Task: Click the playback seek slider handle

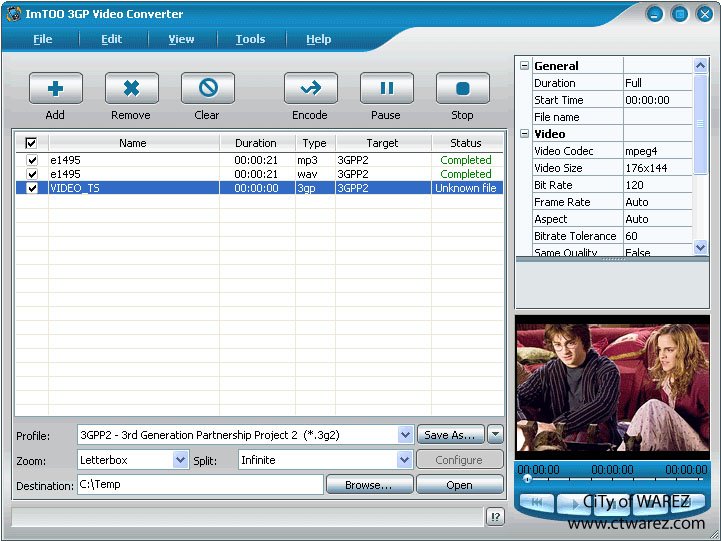Action: coord(527,479)
